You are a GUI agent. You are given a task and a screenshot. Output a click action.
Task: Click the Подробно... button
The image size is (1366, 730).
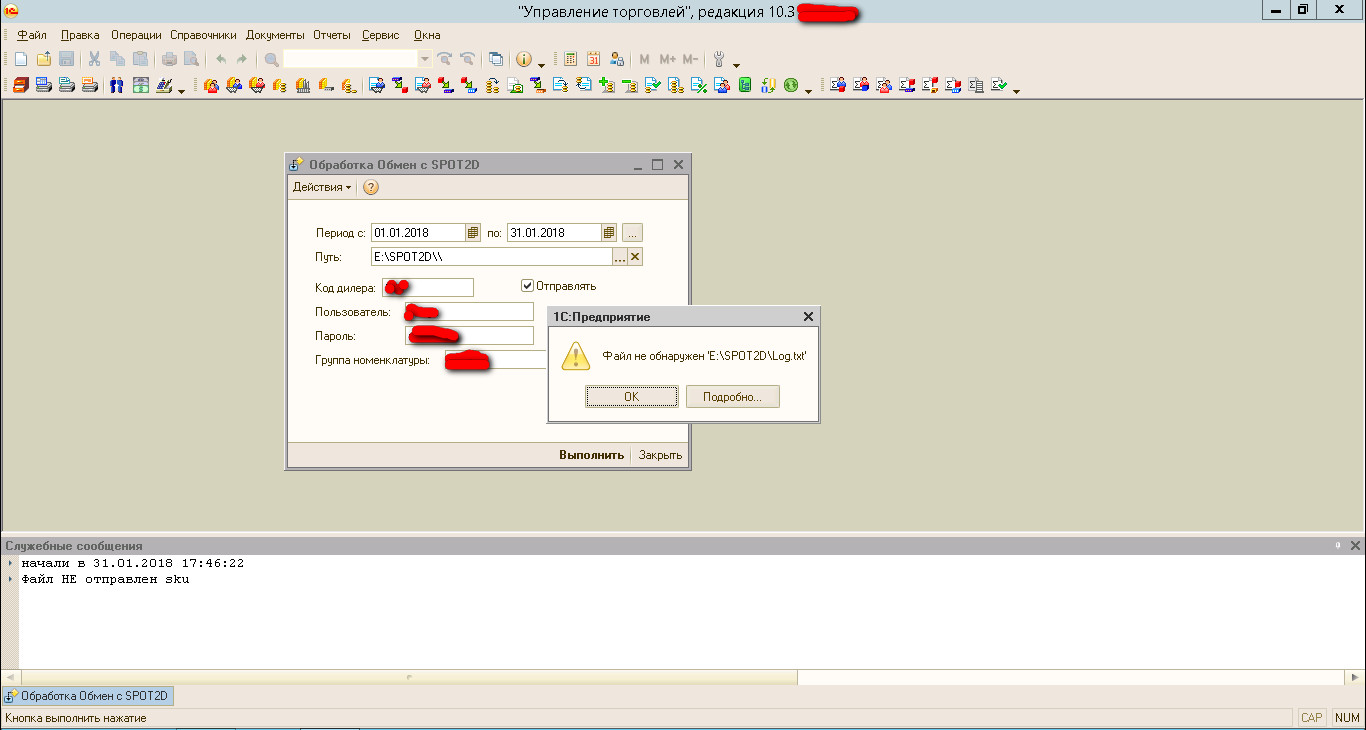coord(733,397)
